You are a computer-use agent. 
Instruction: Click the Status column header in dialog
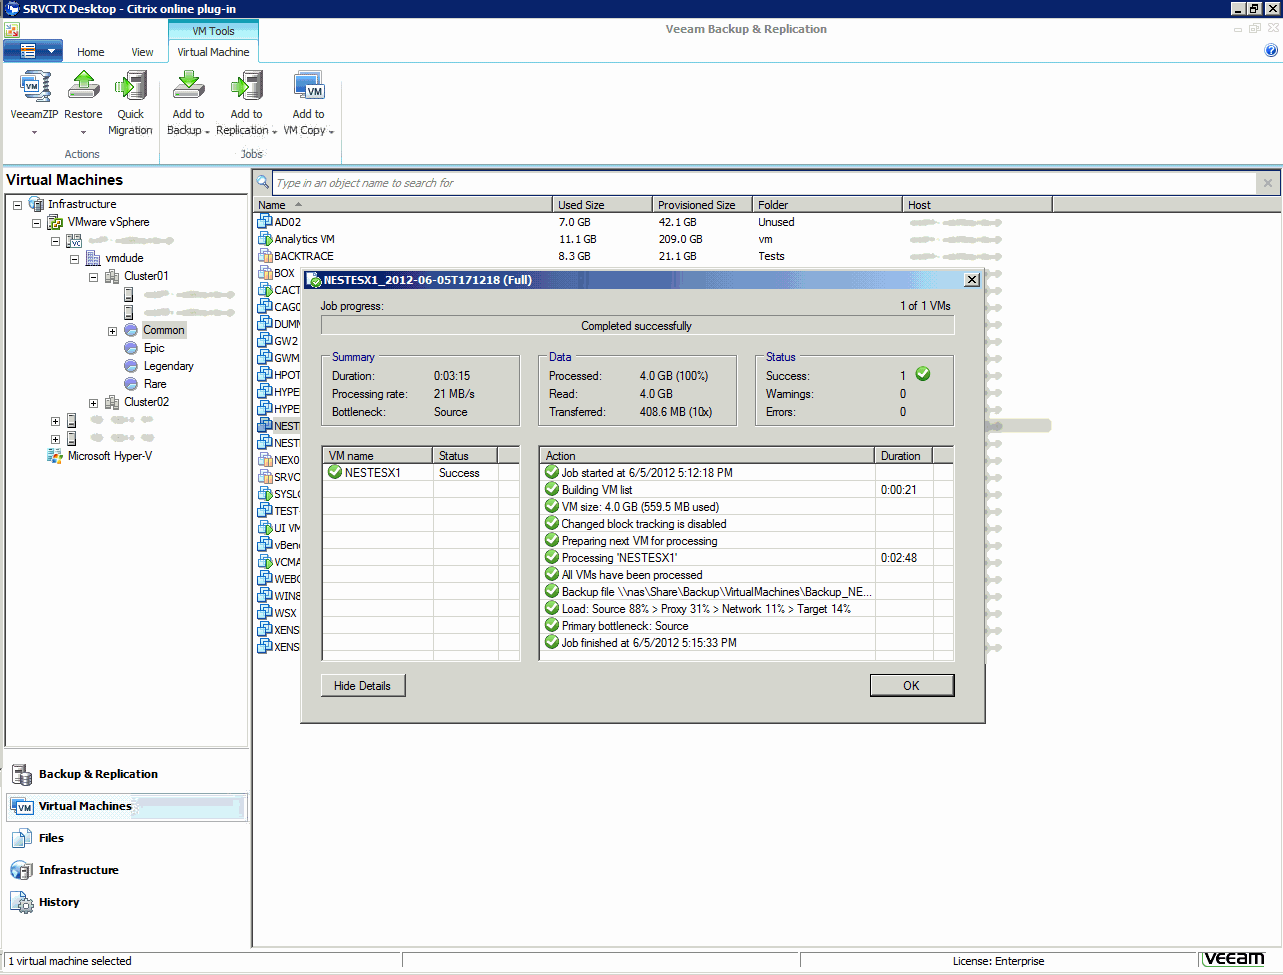click(465, 456)
